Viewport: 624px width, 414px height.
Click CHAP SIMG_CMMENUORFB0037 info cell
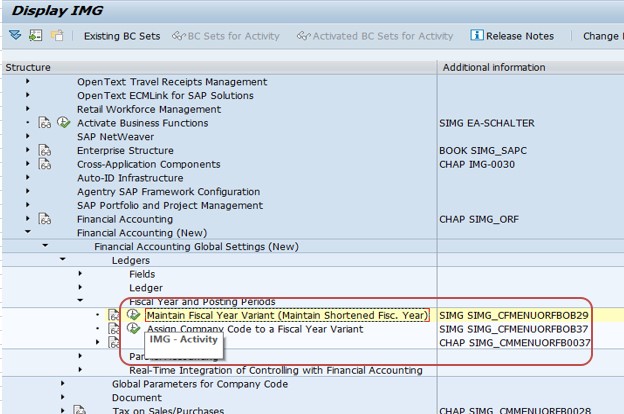515,343
